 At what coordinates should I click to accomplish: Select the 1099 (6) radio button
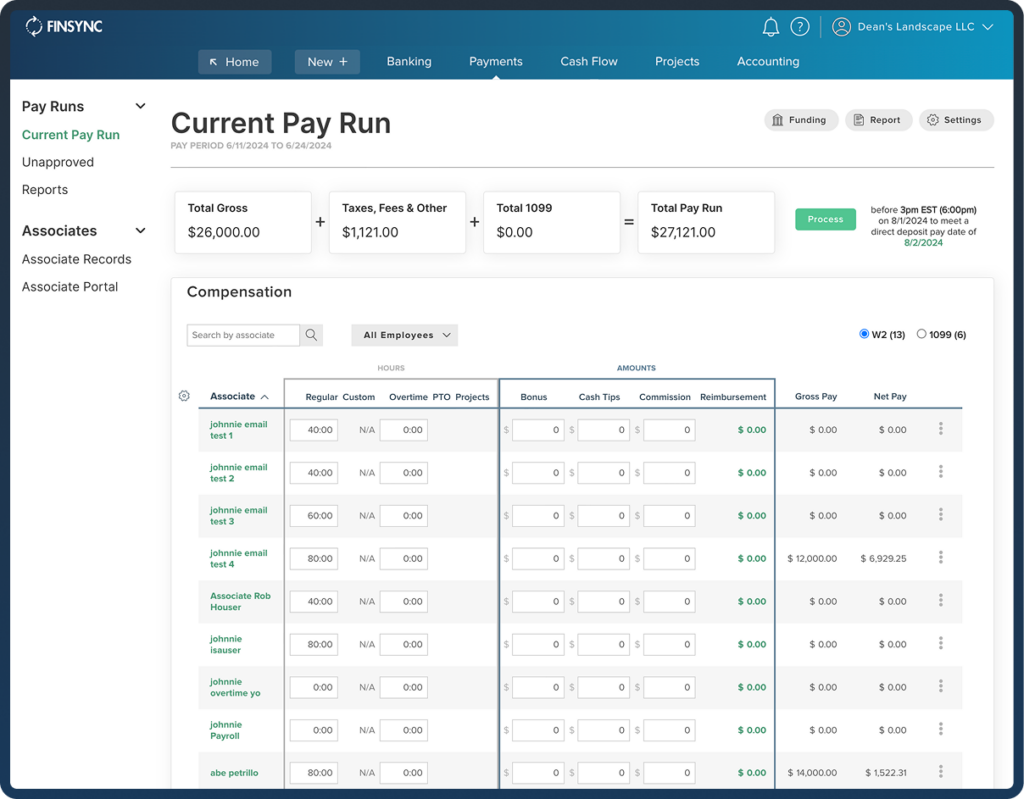coord(921,334)
